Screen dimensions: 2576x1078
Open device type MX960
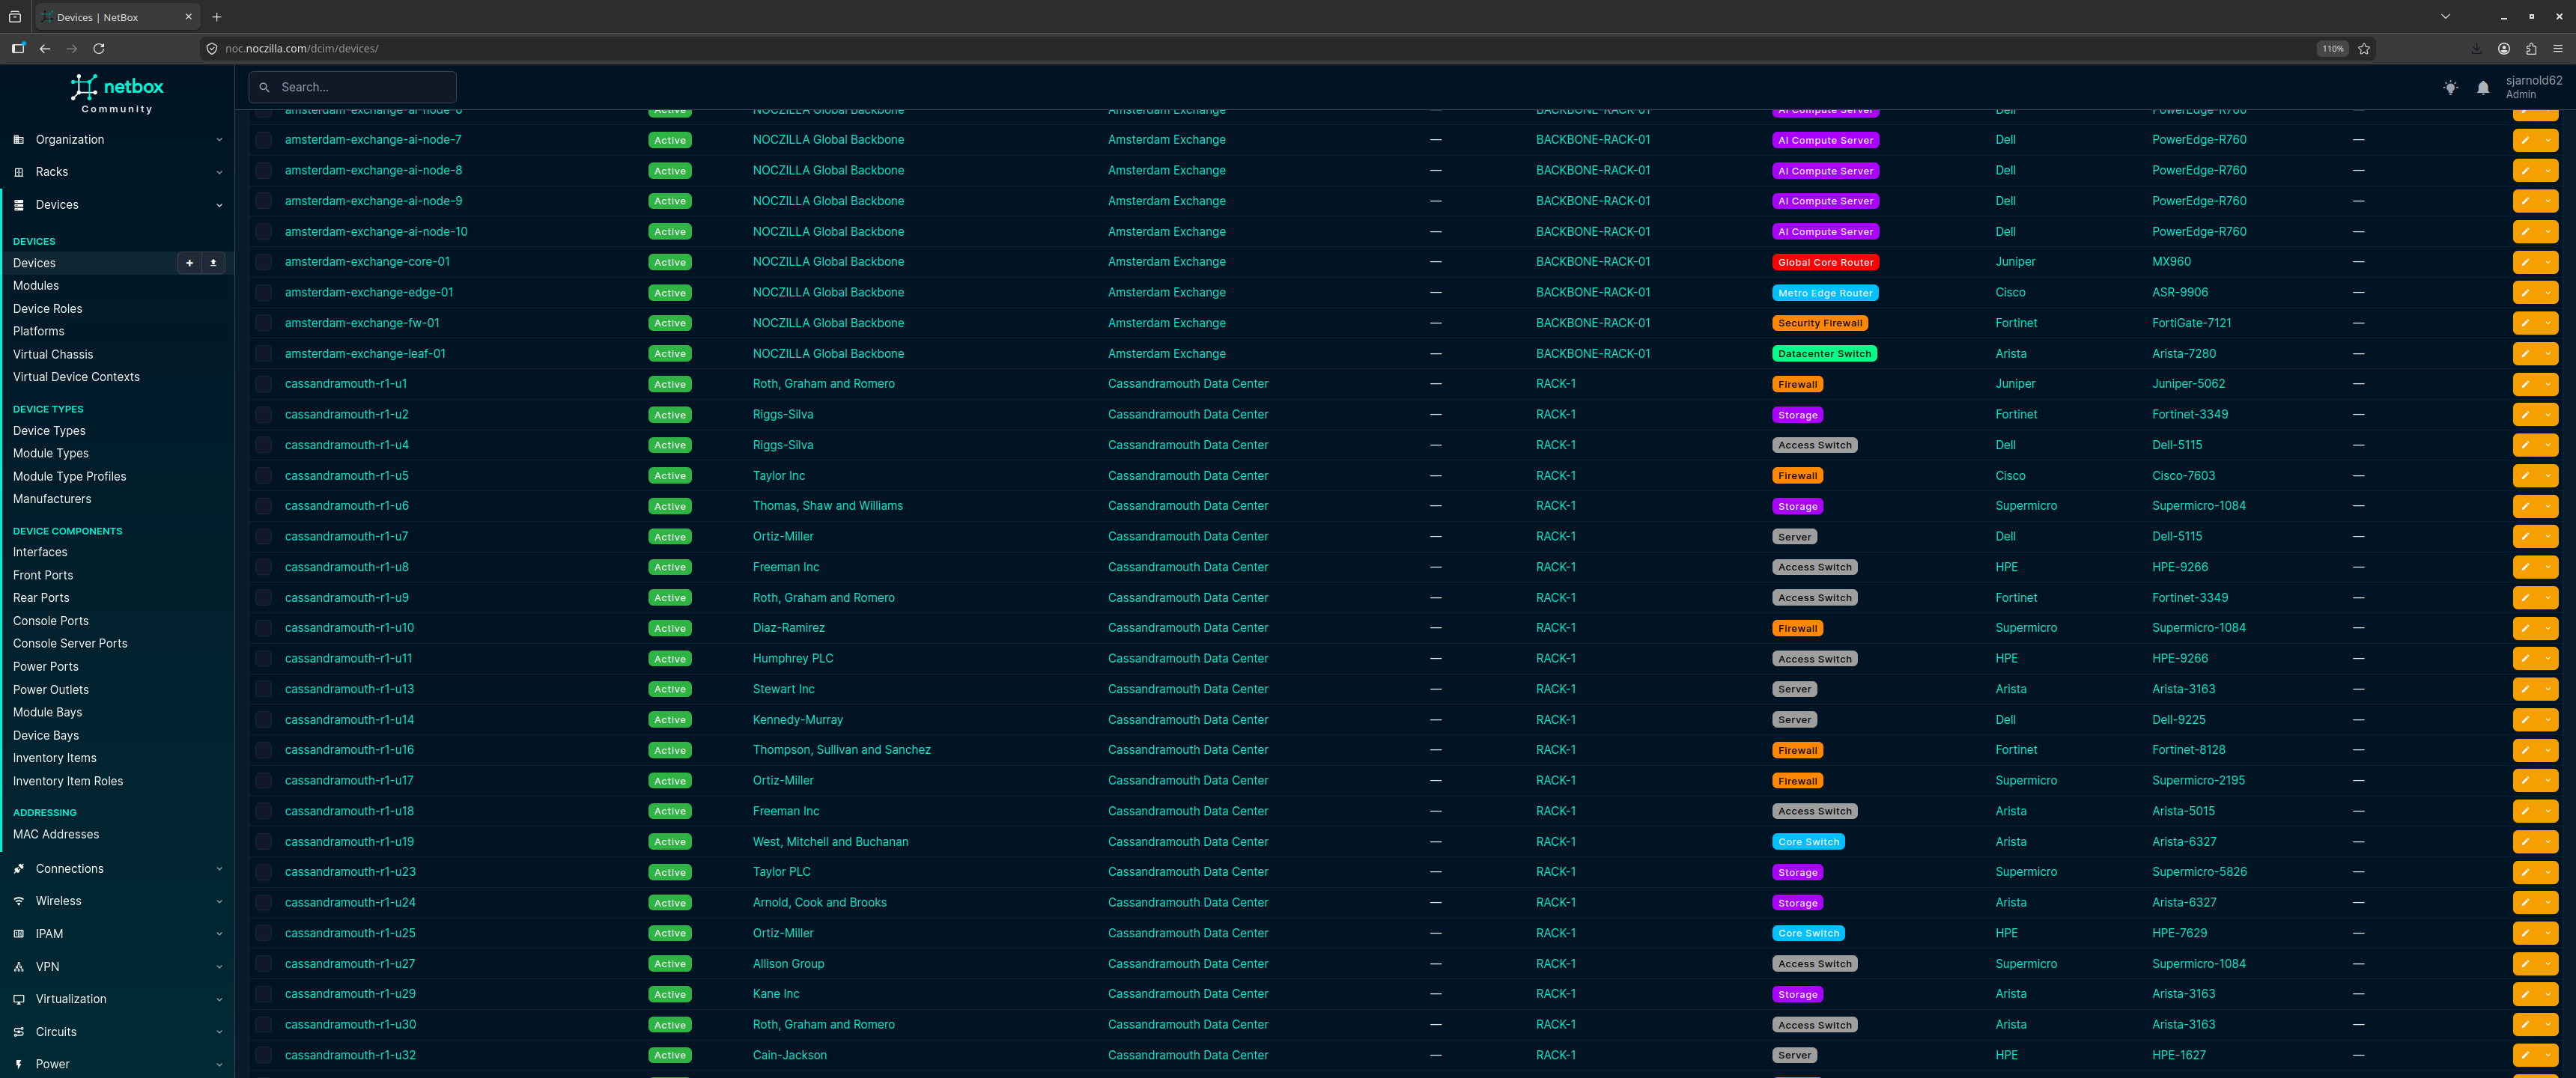click(2171, 262)
